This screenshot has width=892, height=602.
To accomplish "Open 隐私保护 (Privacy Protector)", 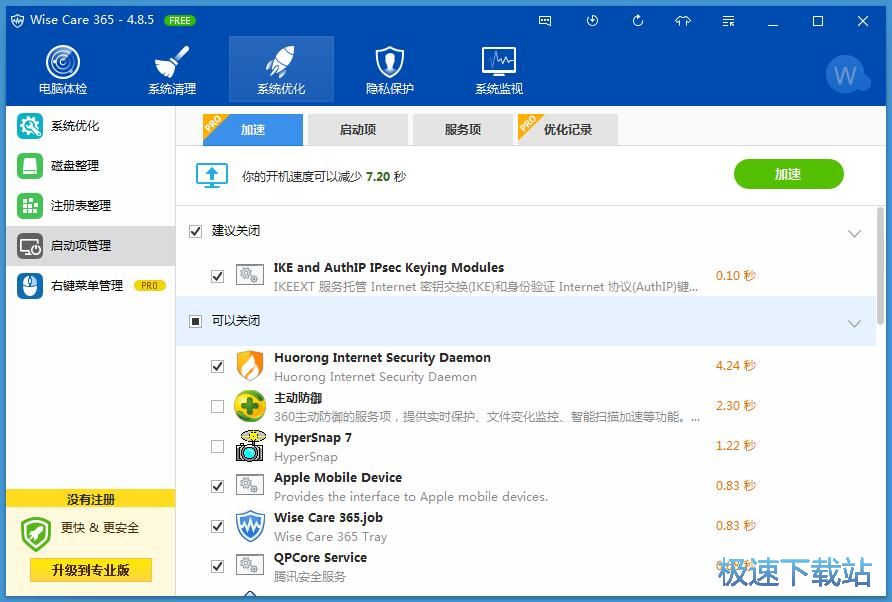I will coord(389,68).
